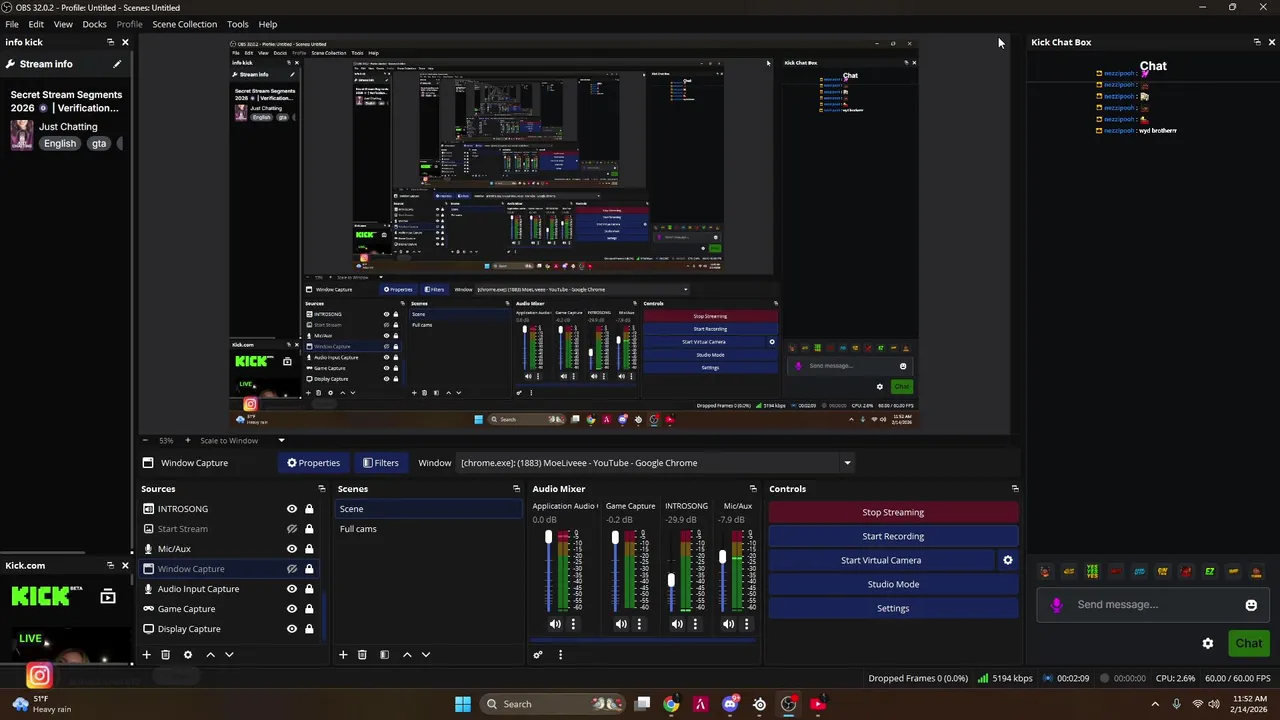Unlock Display Capture source lock icon
This screenshot has width=1280, height=720.
309,629
